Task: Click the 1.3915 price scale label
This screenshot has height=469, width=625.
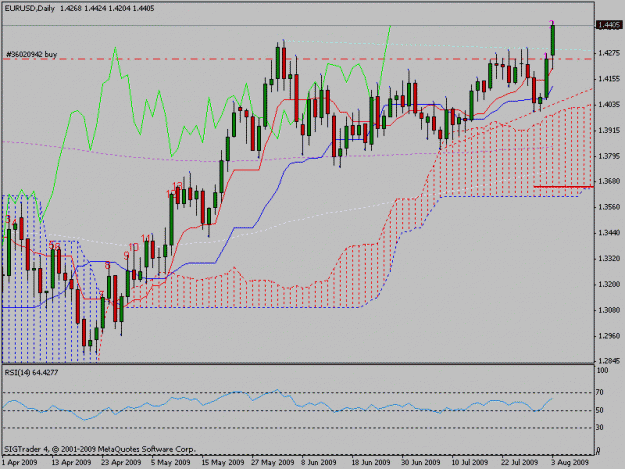Action: pyautogui.click(x=609, y=130)
